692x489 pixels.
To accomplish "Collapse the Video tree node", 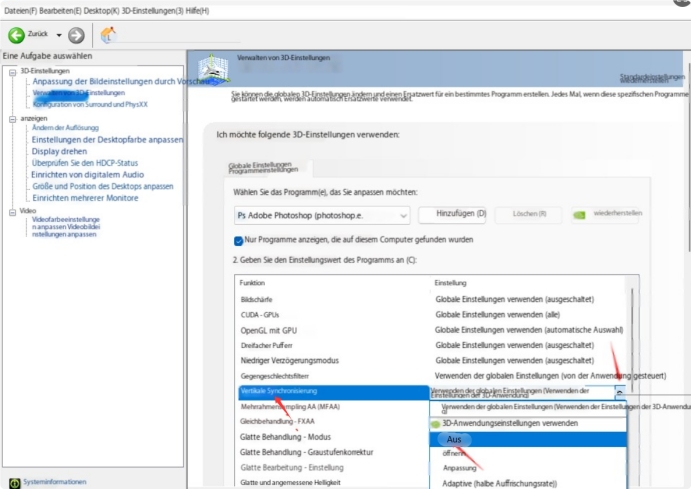I will click(12, 211).
